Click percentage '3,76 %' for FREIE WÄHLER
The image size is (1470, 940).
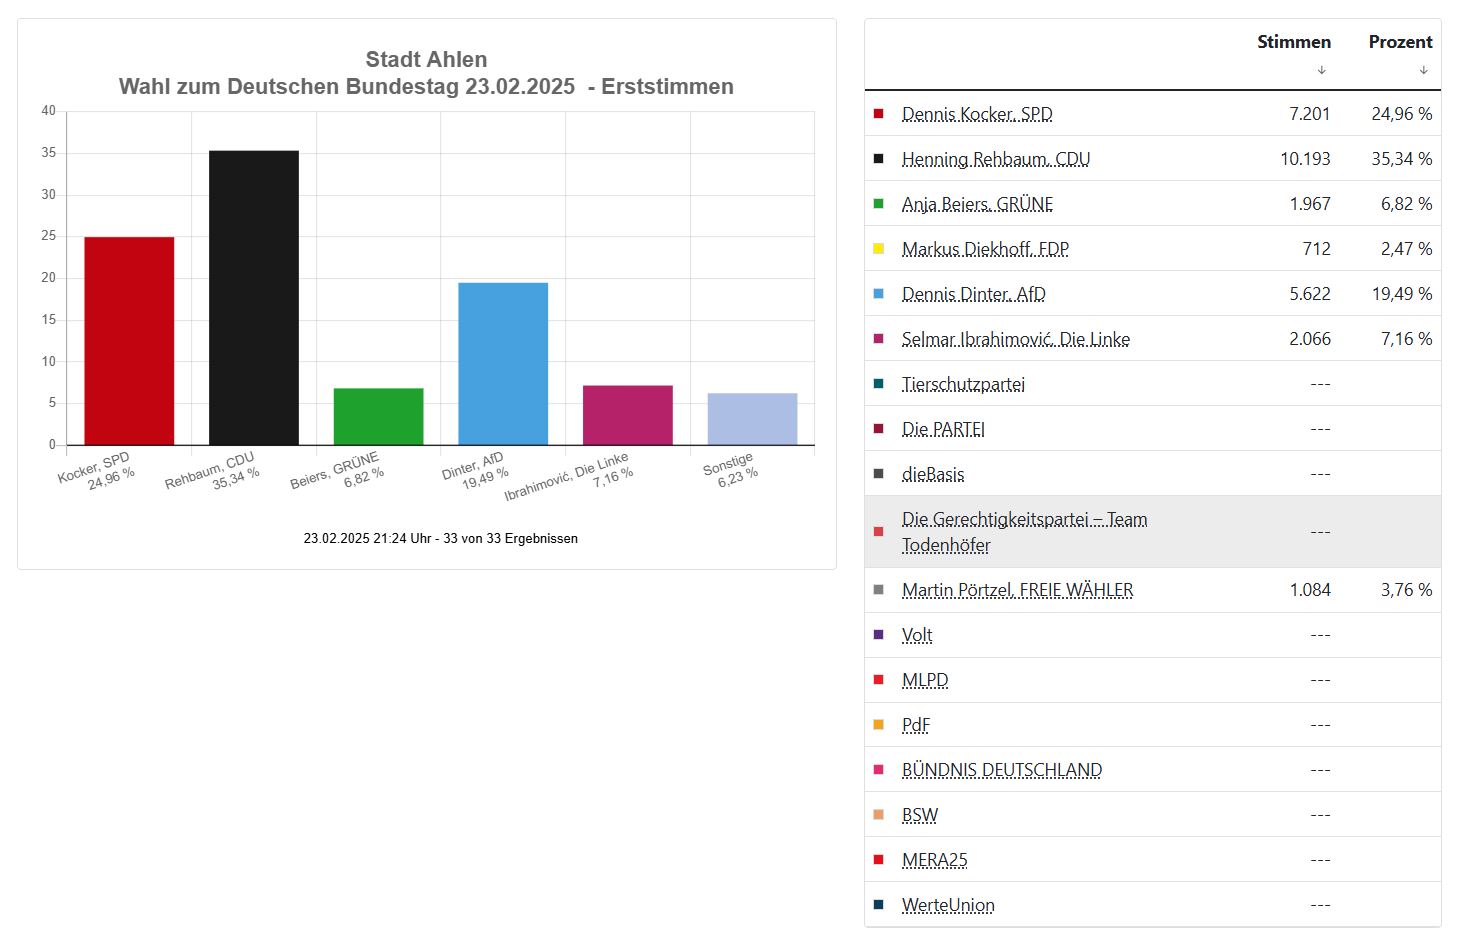point(1406,590)
